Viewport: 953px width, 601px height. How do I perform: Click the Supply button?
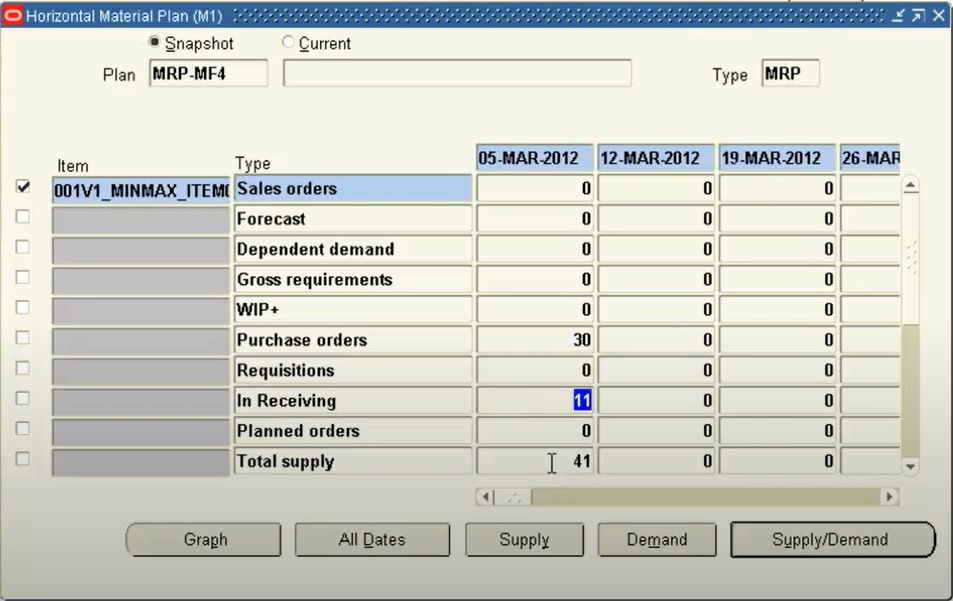524,540
